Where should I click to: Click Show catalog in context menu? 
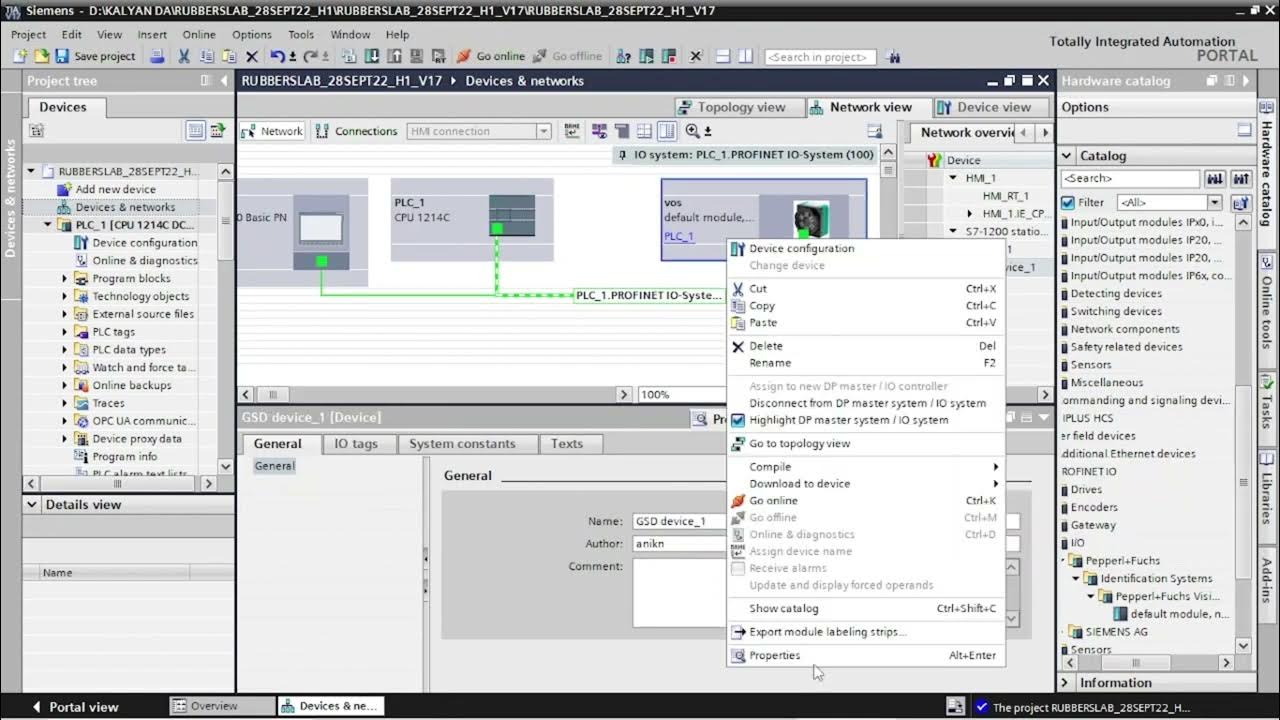click(866, 608)
